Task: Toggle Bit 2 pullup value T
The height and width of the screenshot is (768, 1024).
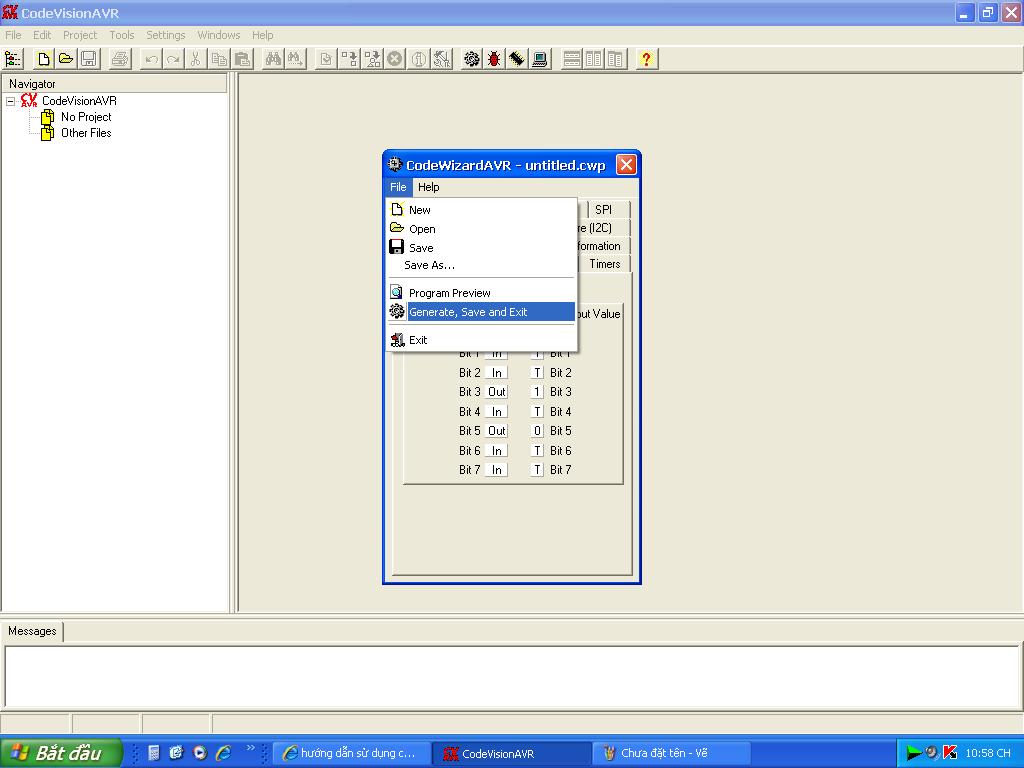Action: (537, 373)
